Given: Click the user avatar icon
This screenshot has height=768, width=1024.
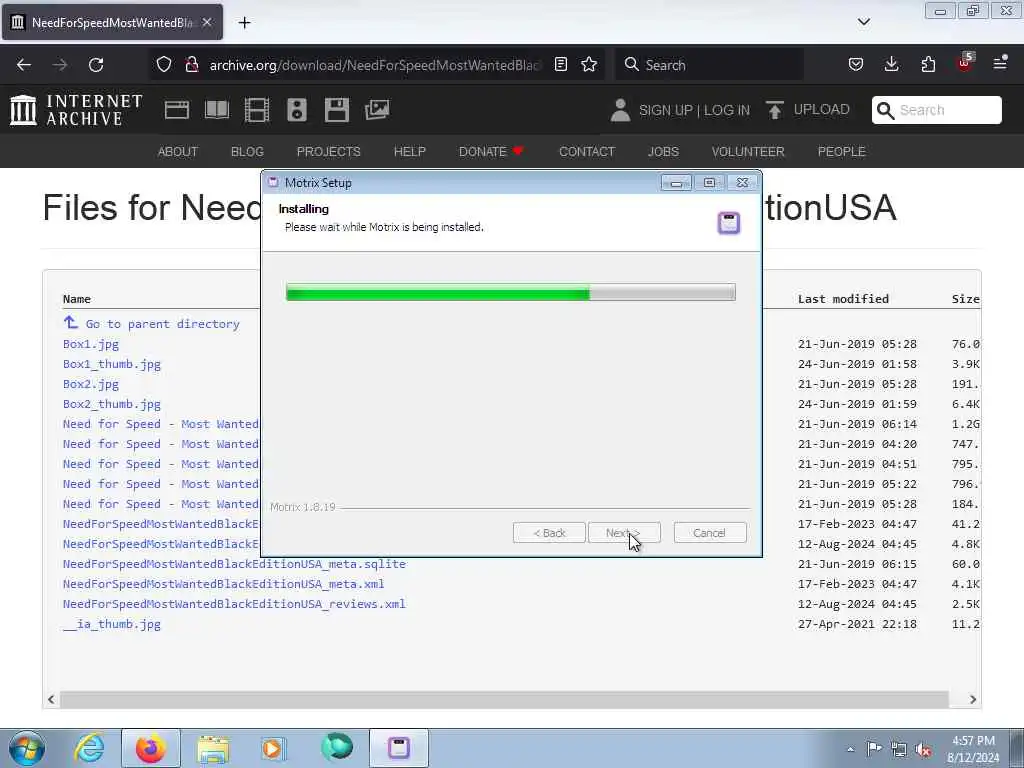Looking at the screenshot, I should coord(620,110).
